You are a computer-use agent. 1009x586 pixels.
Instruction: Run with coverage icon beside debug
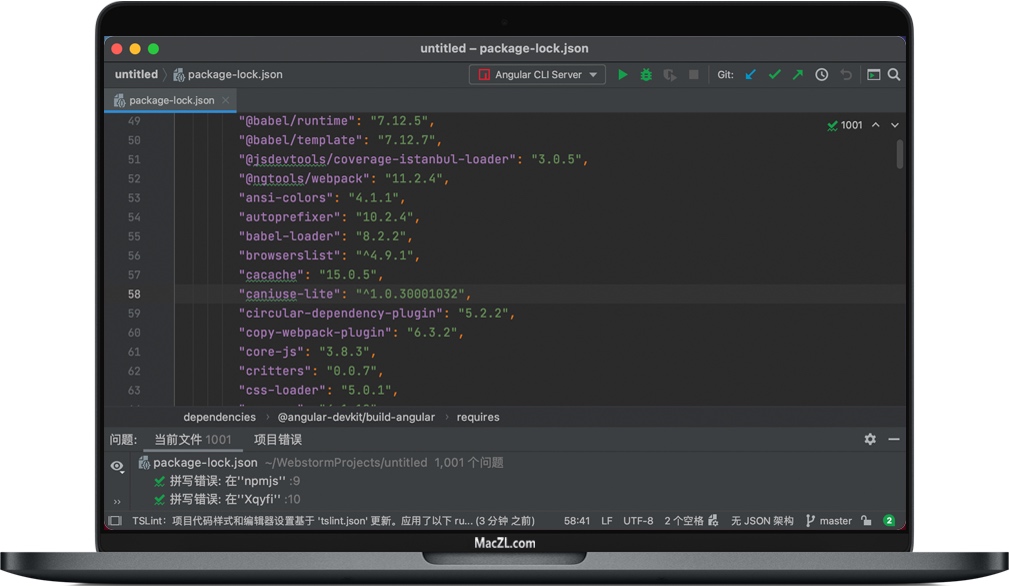[x=670, y=74]
